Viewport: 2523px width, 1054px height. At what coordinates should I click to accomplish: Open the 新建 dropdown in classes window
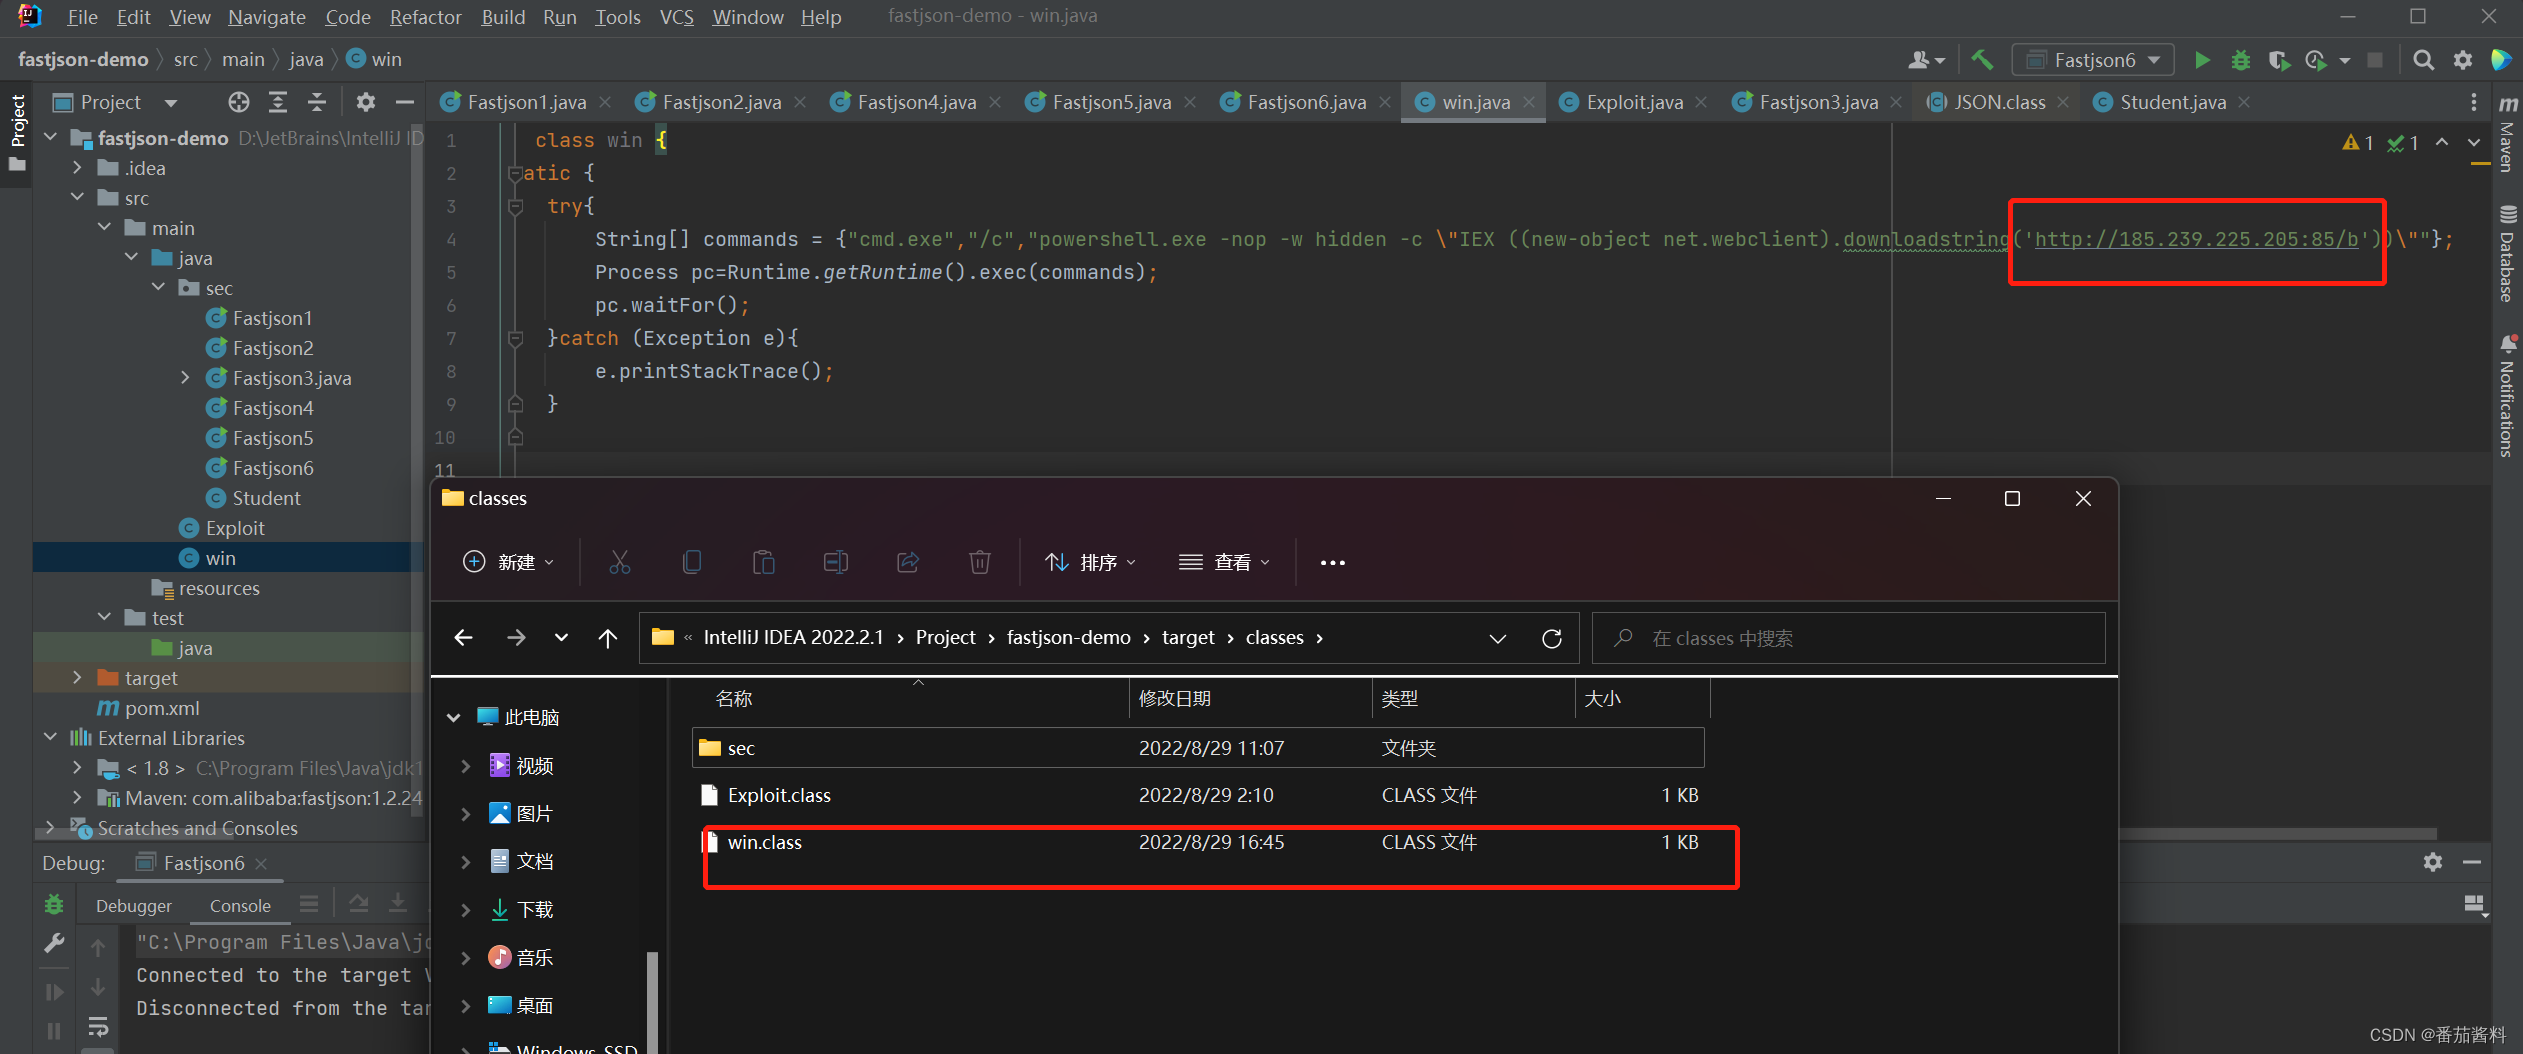coord(508,562)
